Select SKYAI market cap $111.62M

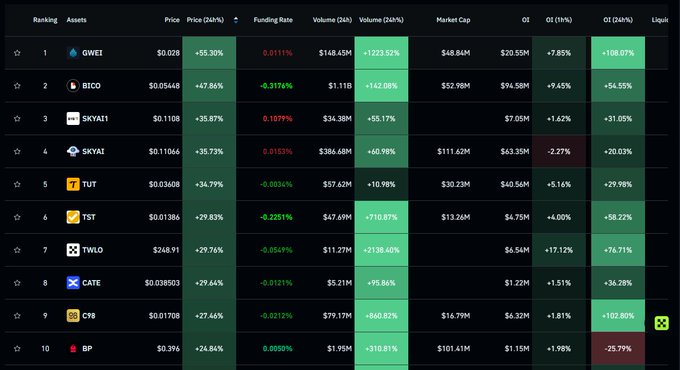[x=454, y=151]
